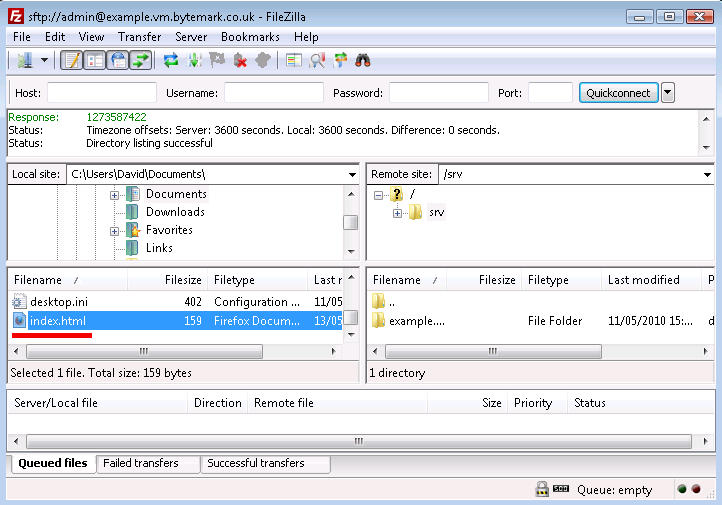The image size is (722, 505).
Task: Click the speed limit icon in status bar
Action: tap(560, 488)
